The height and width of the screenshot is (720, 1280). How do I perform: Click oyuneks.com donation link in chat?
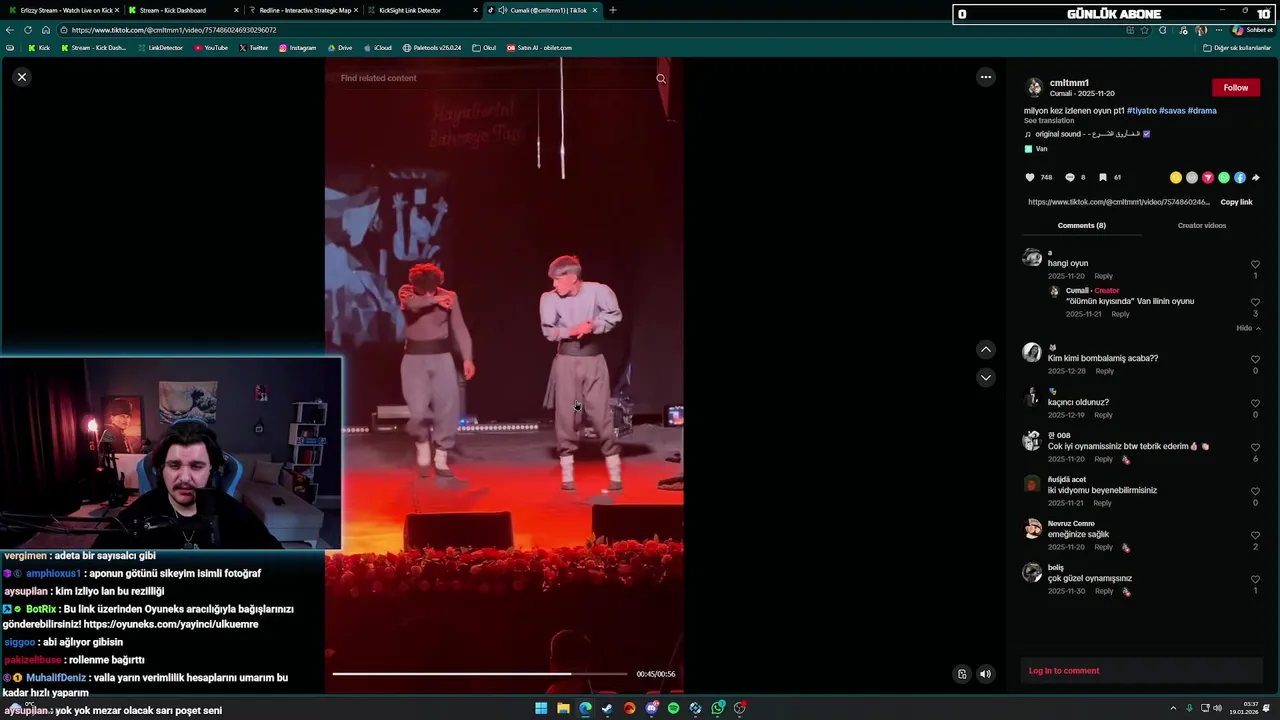[x=171, y=624]
